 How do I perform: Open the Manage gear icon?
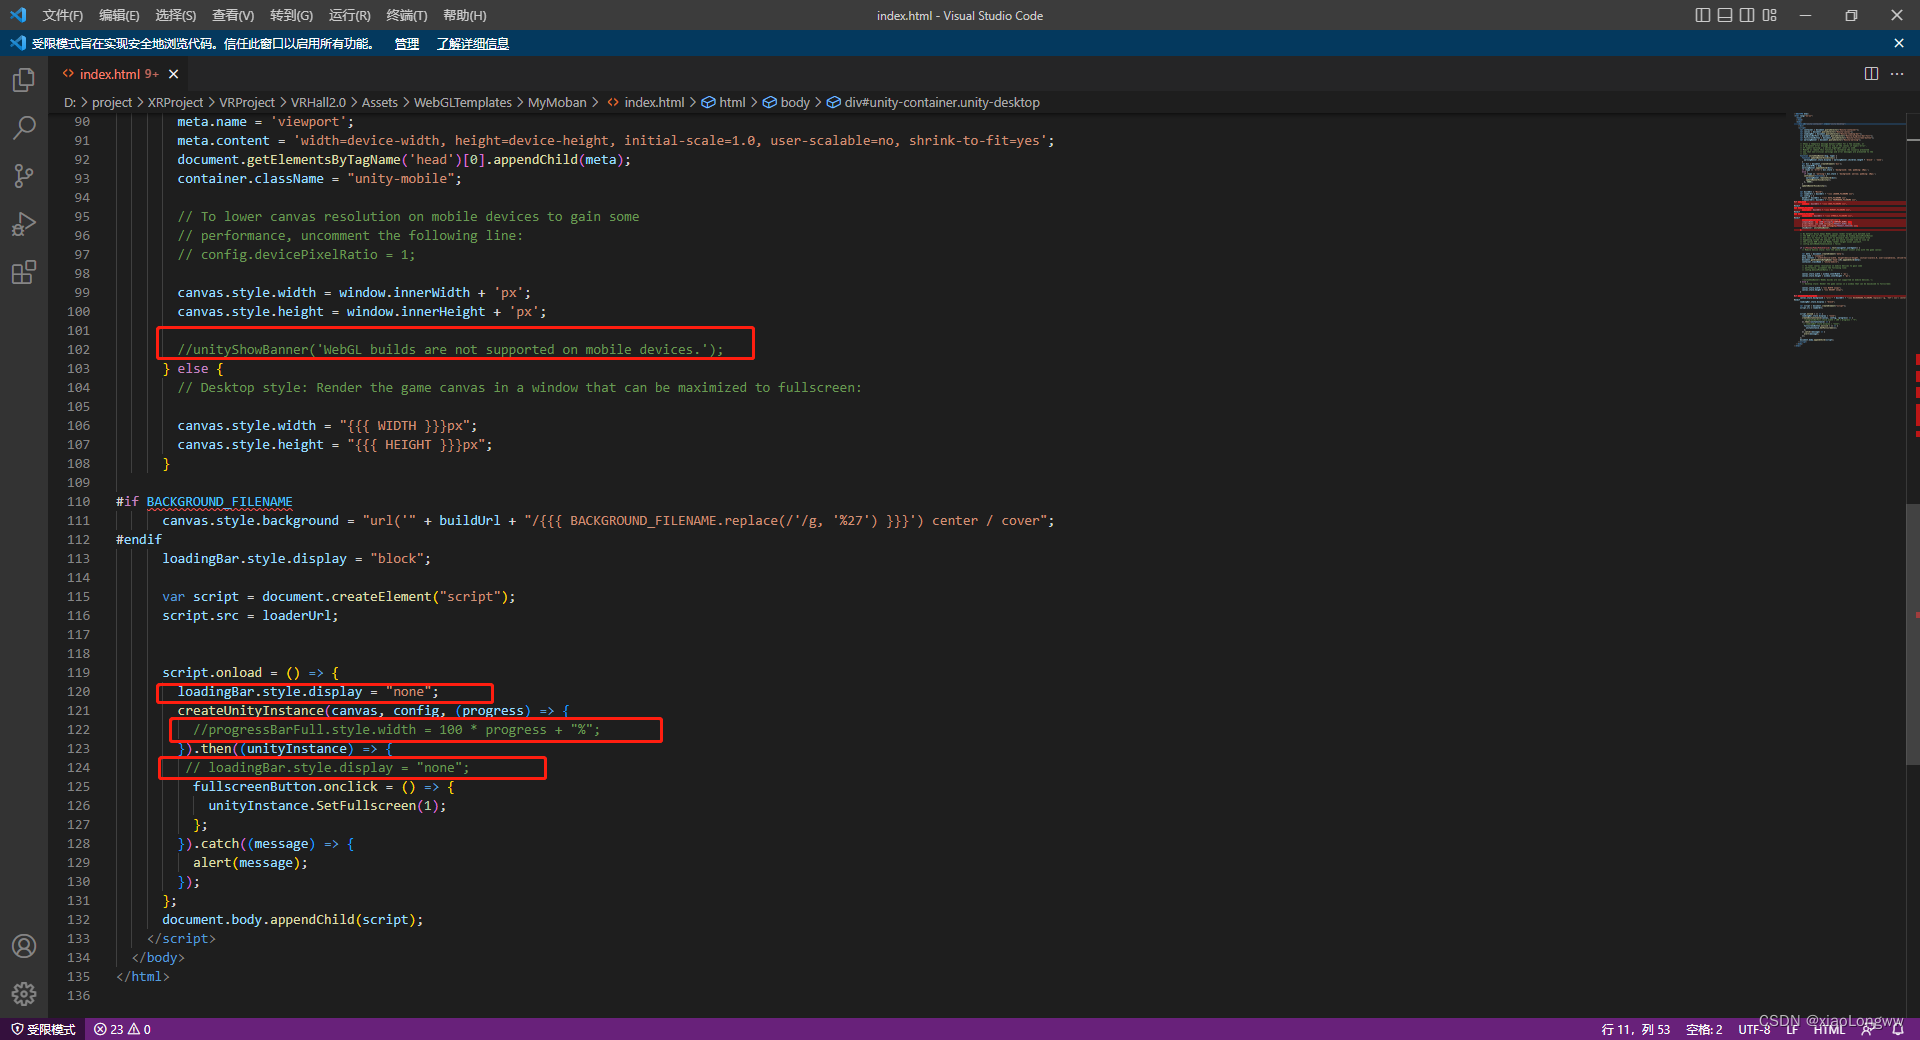[24, 994]
